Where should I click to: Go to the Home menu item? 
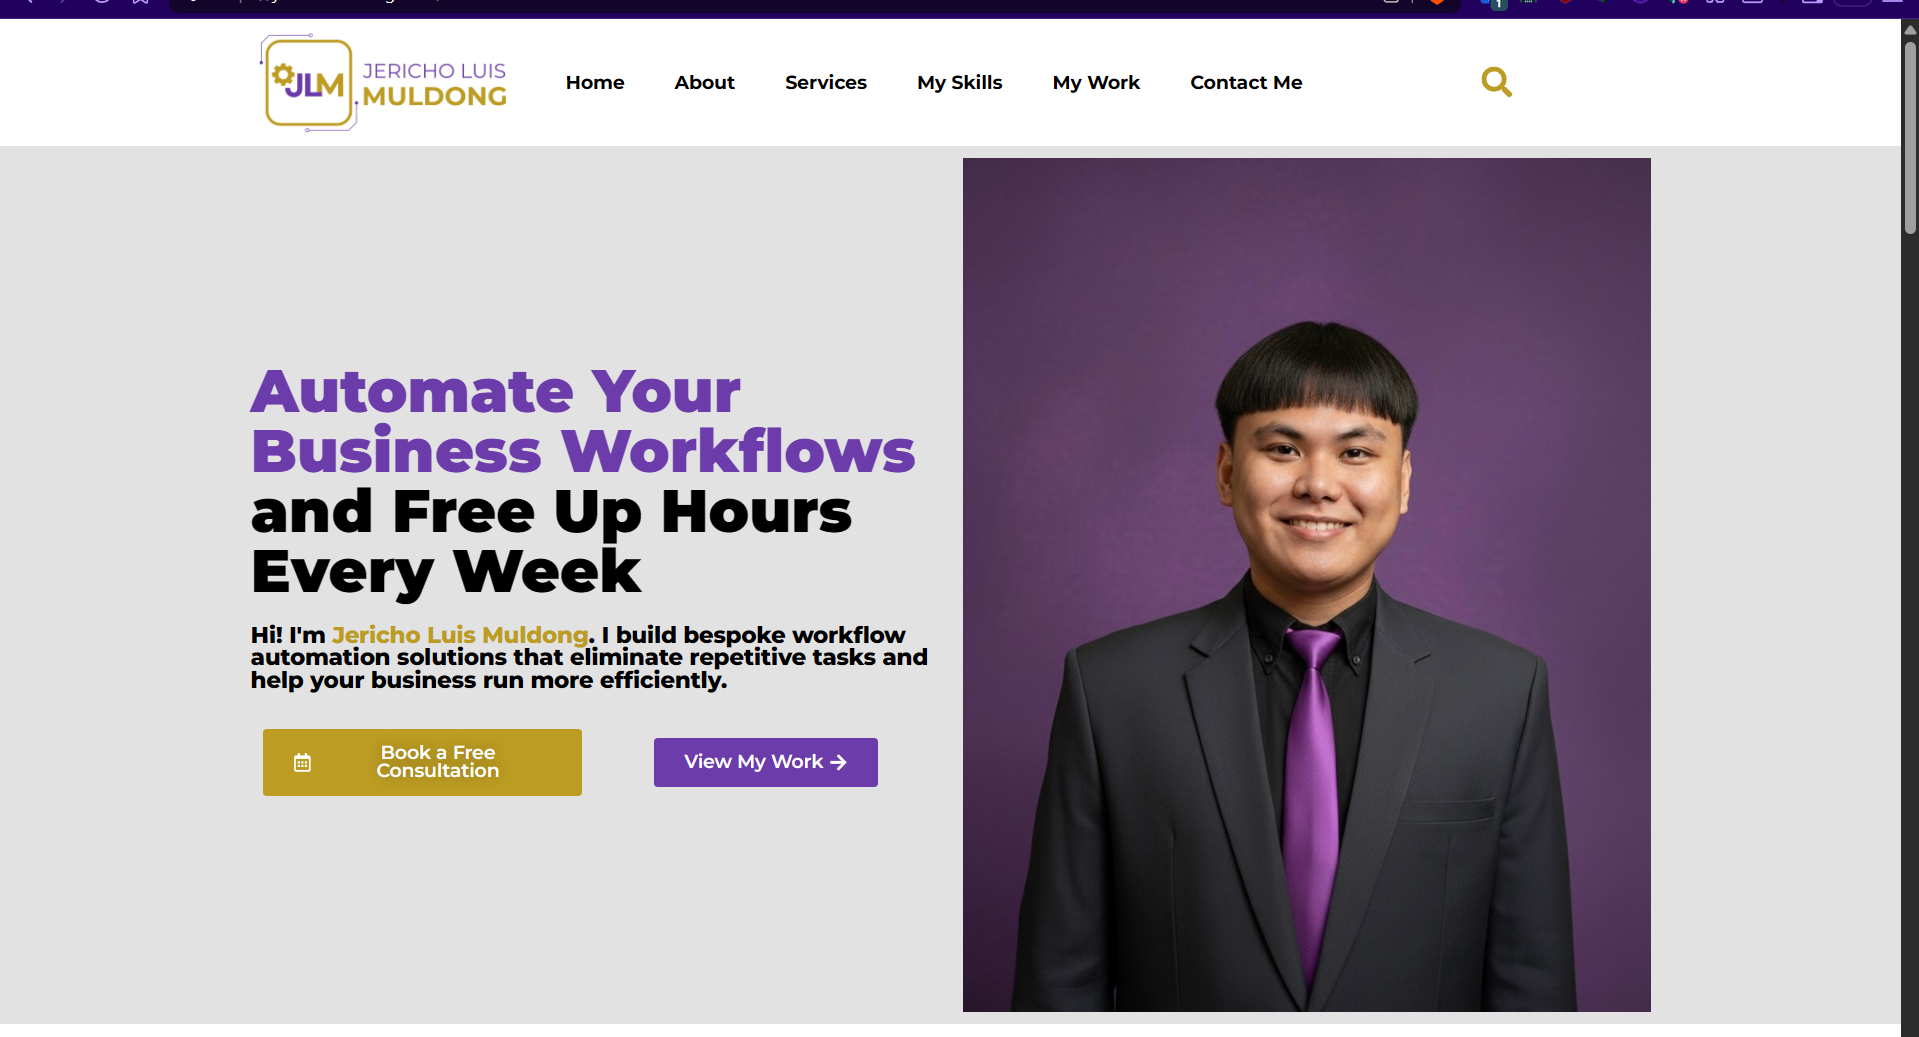pos(595,83)
